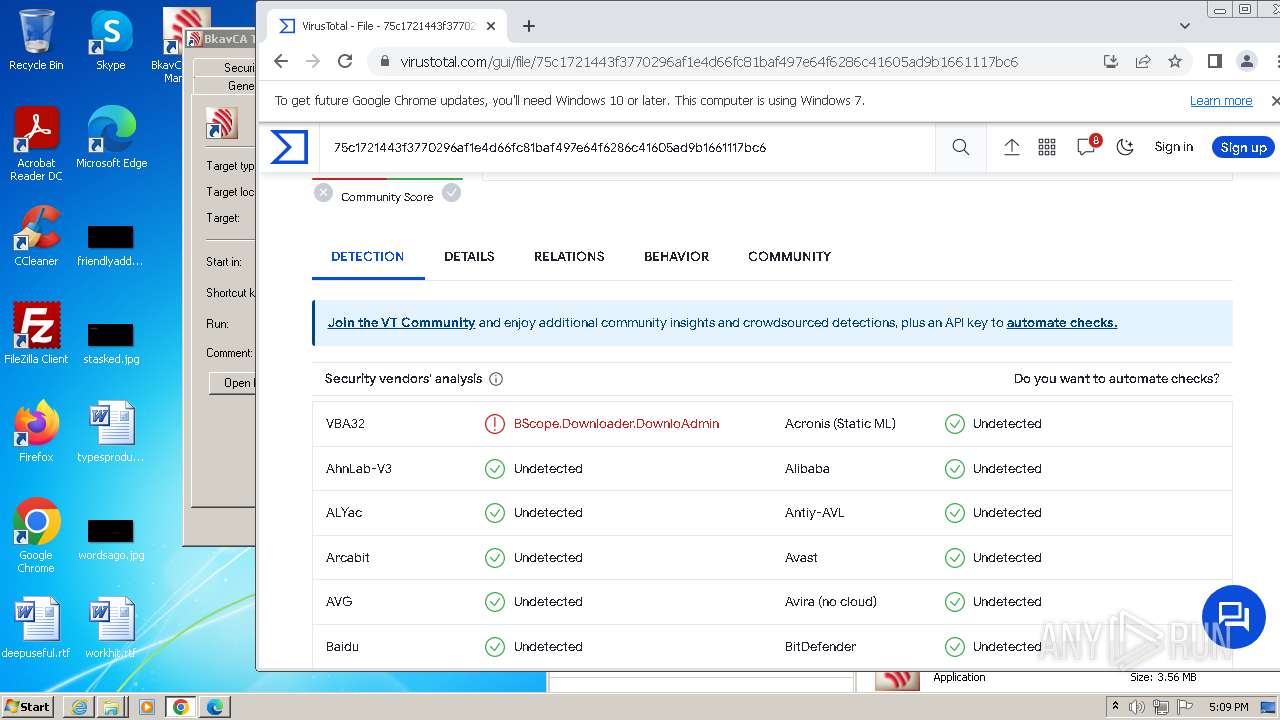The height and width of the screenshot is (720, 1280).
Task: Click the Acronis (Static ML) vendor name
Action: (840, 424)
